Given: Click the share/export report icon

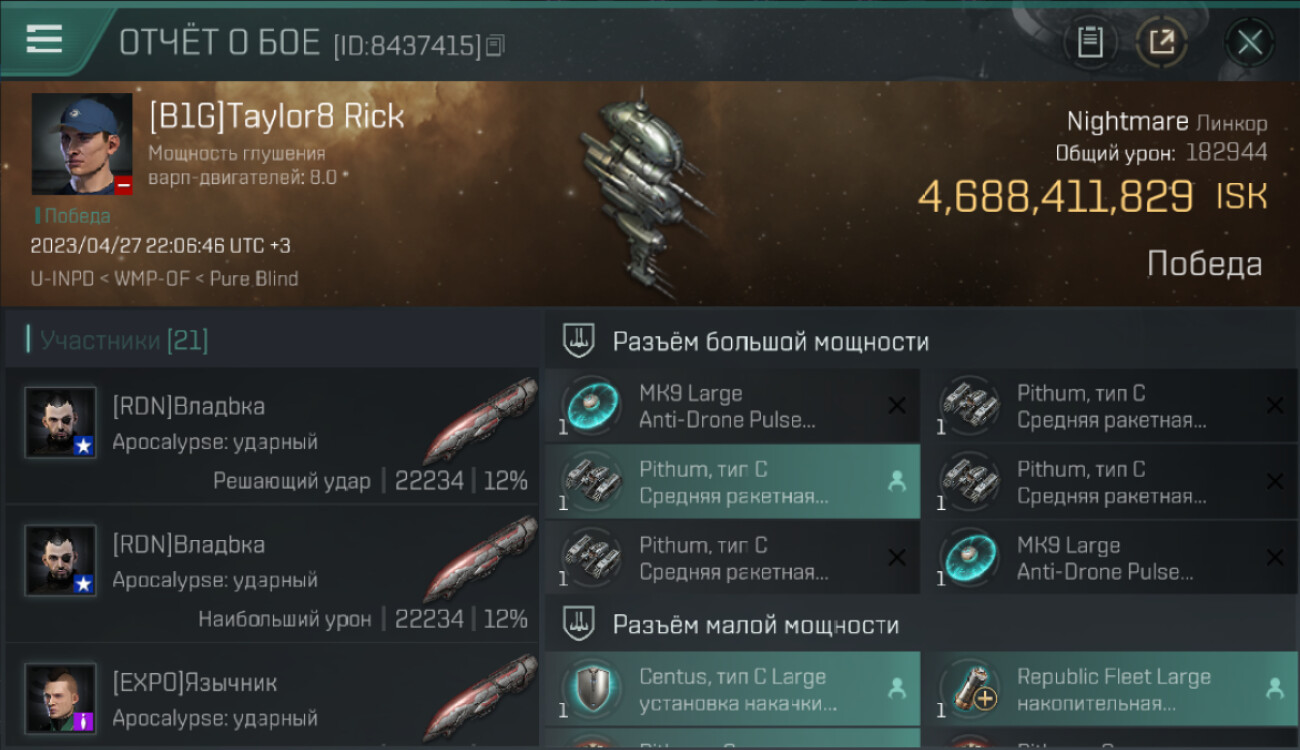Looking at the screenshot, I should [1162, 42].
